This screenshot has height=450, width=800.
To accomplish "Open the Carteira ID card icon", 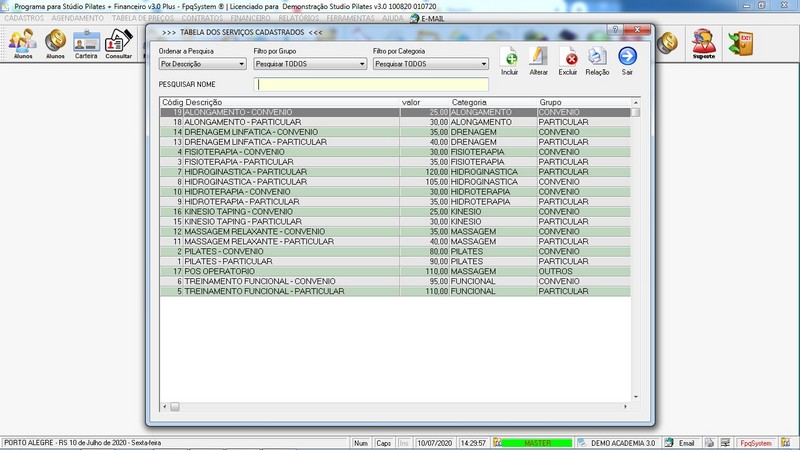I will tap(86, 43).
